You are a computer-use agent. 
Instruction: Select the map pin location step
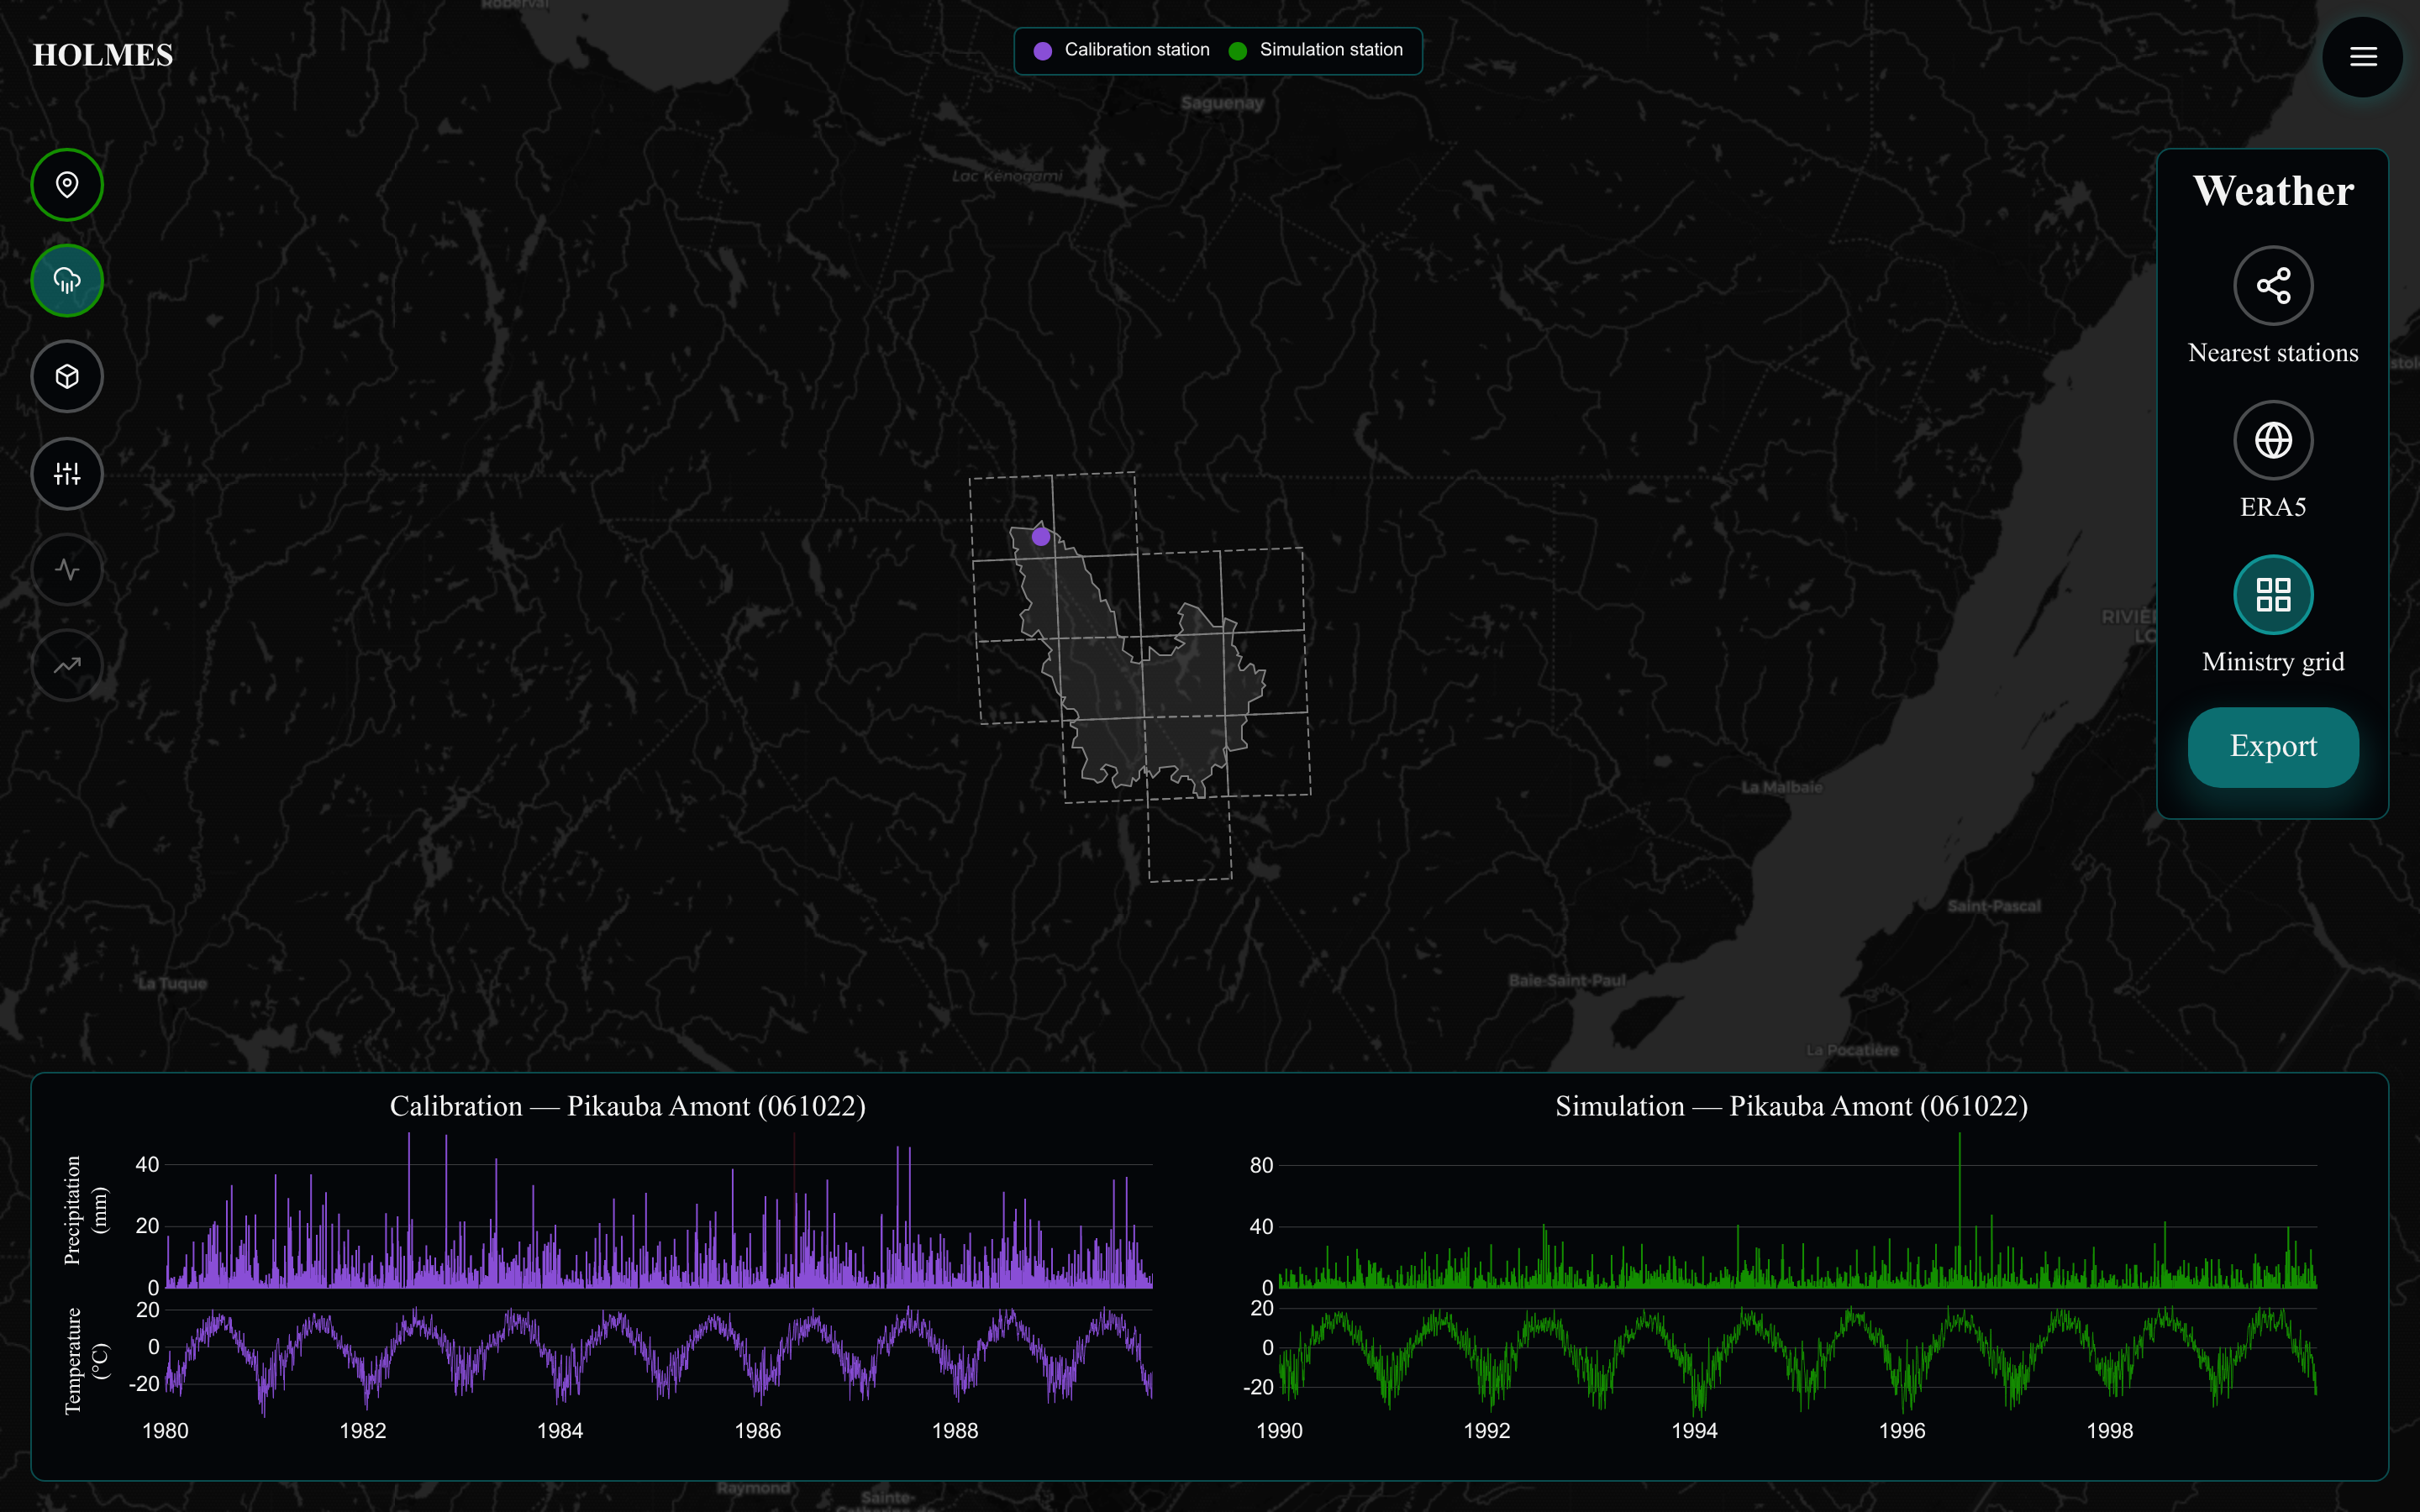tap(67, 185)
